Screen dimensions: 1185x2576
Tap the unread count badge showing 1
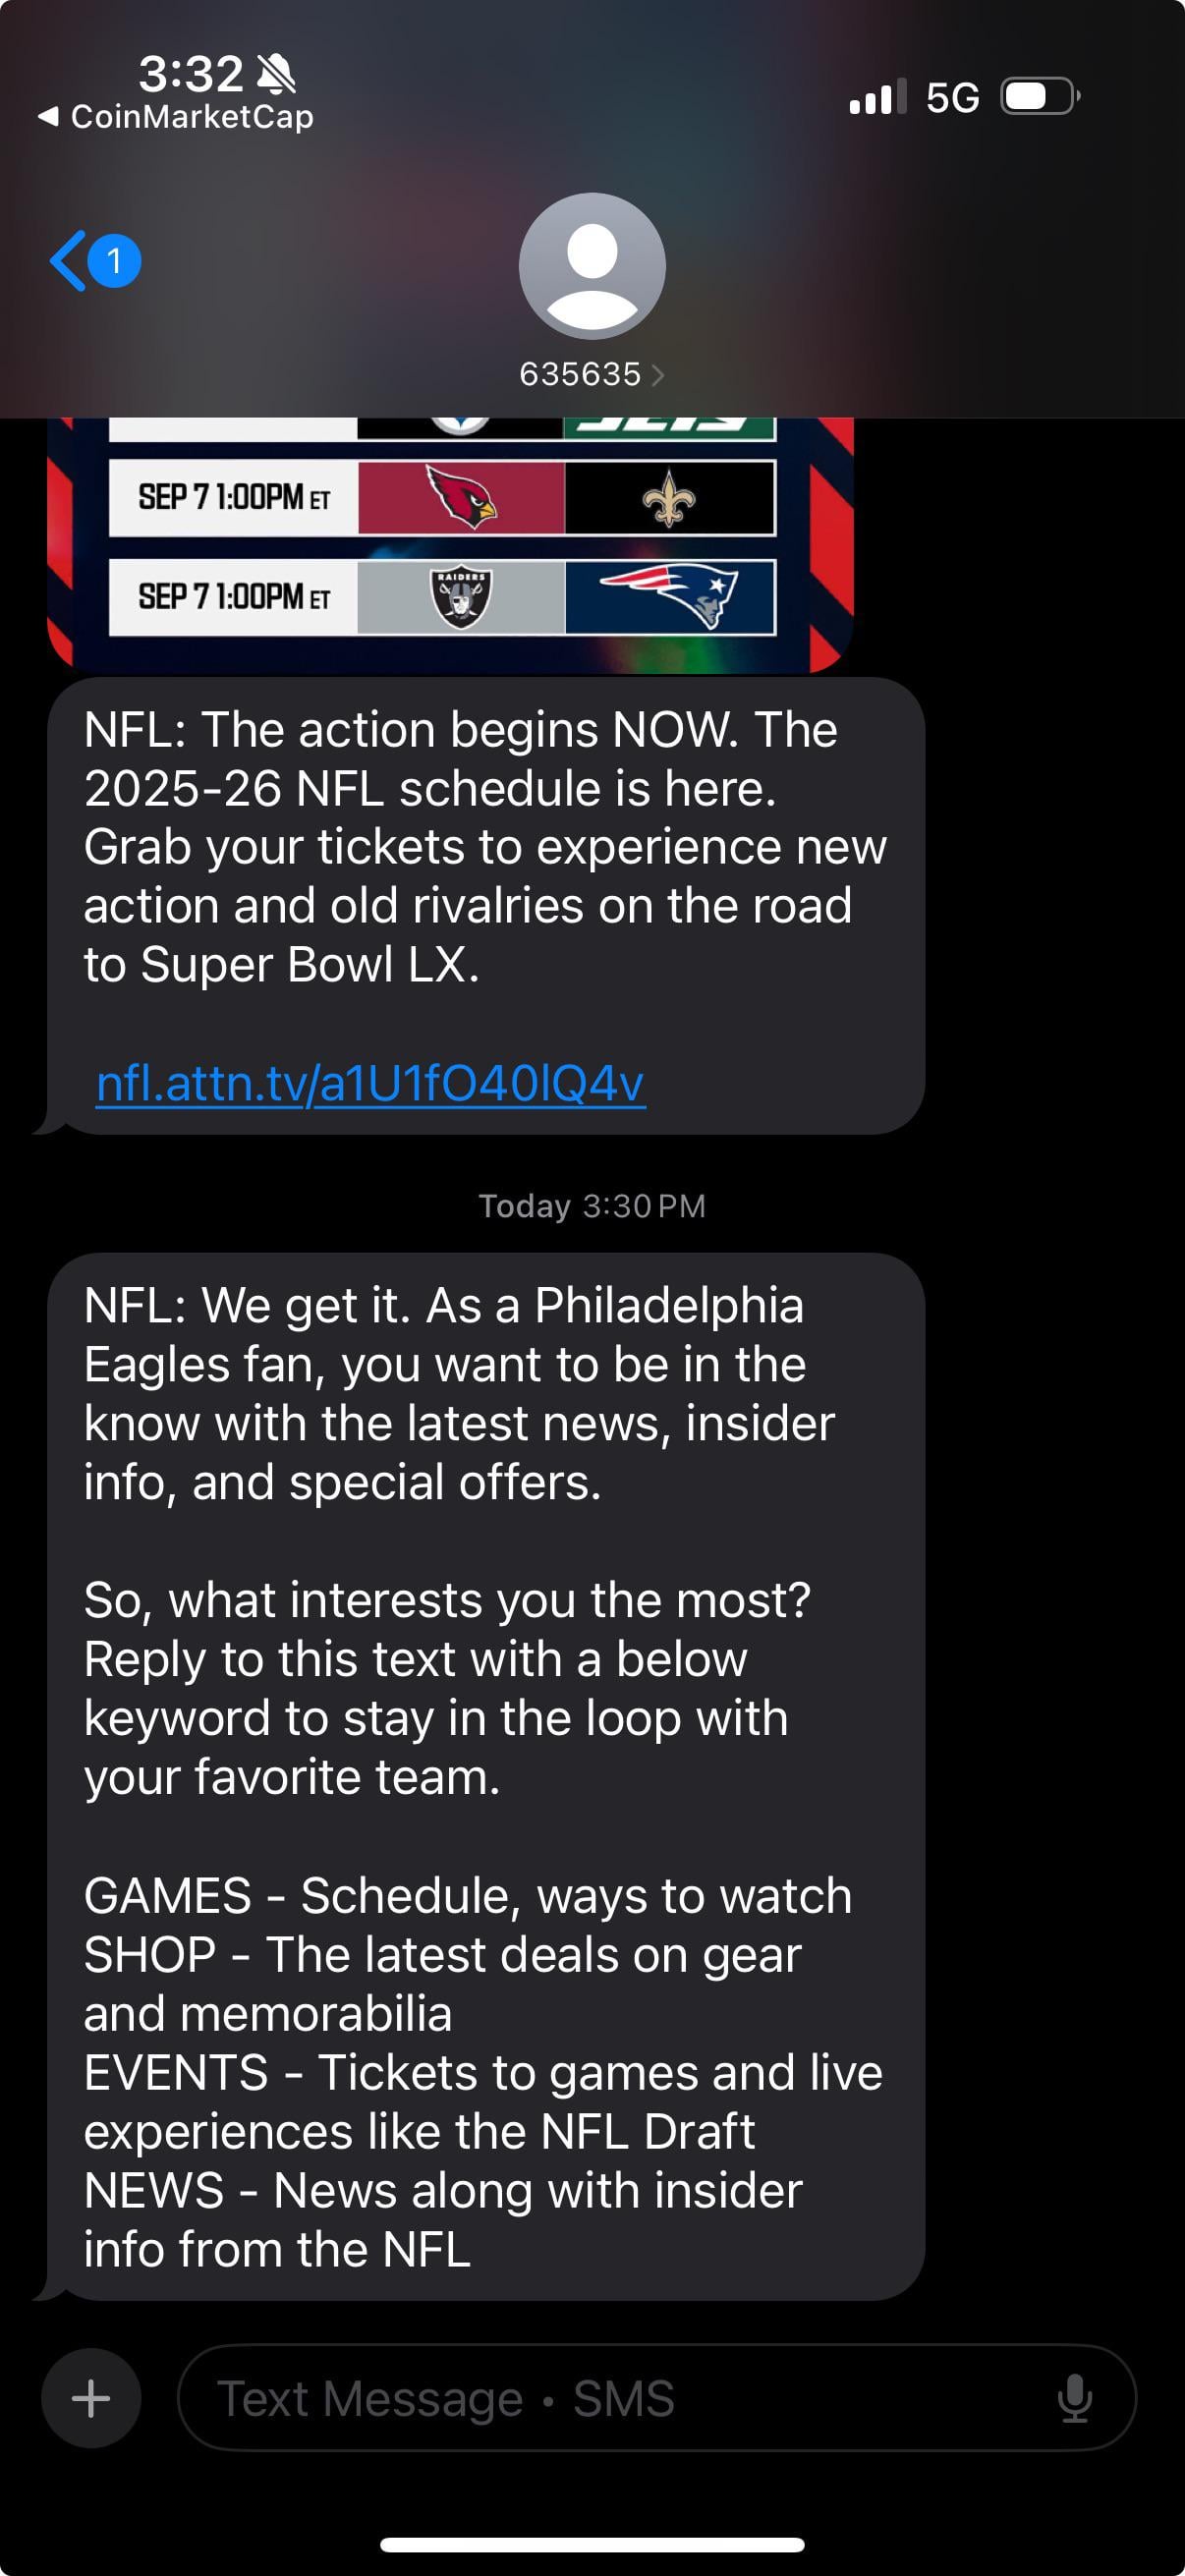pos(114,261)
